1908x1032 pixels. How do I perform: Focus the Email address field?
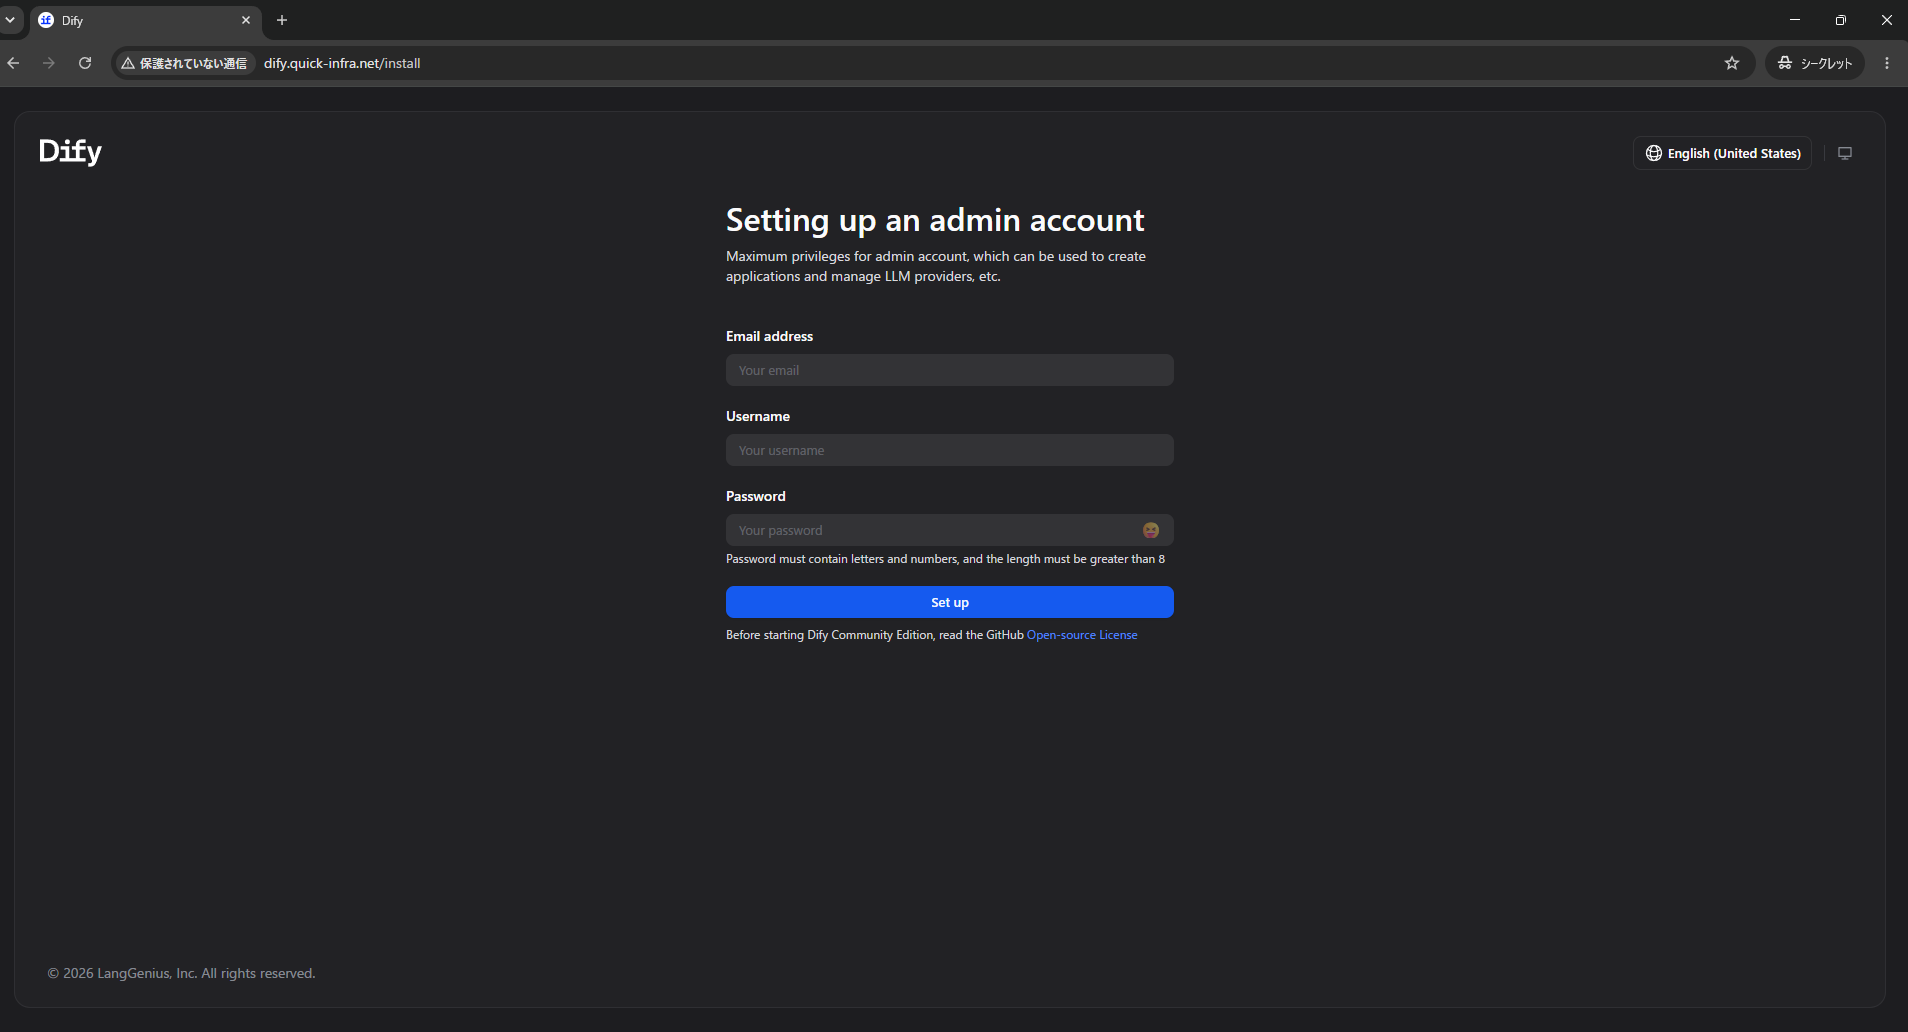(x=950, y=370)
